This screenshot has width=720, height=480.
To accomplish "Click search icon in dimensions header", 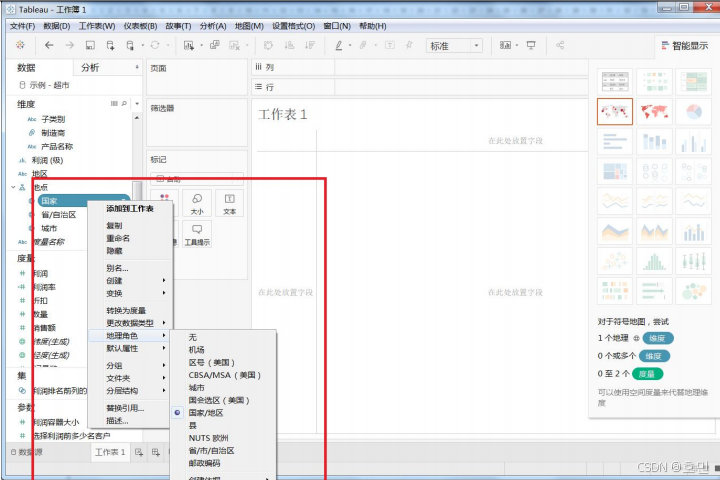I will click(x=124, y=104).
